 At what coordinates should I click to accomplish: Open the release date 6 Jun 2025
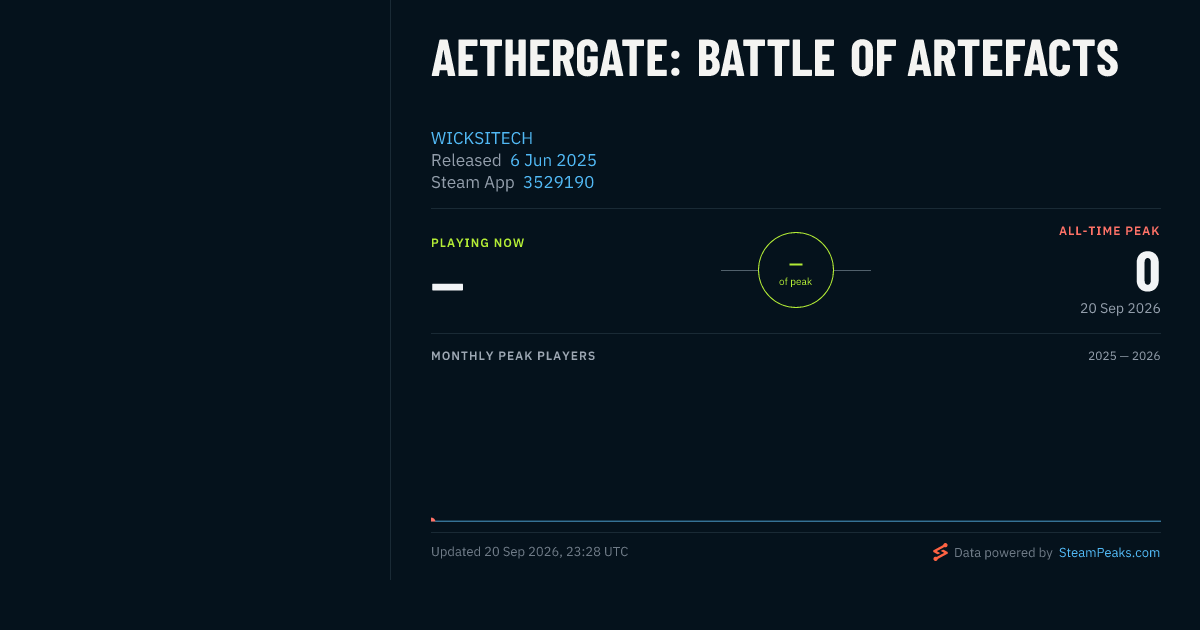(x=553, y=160)
